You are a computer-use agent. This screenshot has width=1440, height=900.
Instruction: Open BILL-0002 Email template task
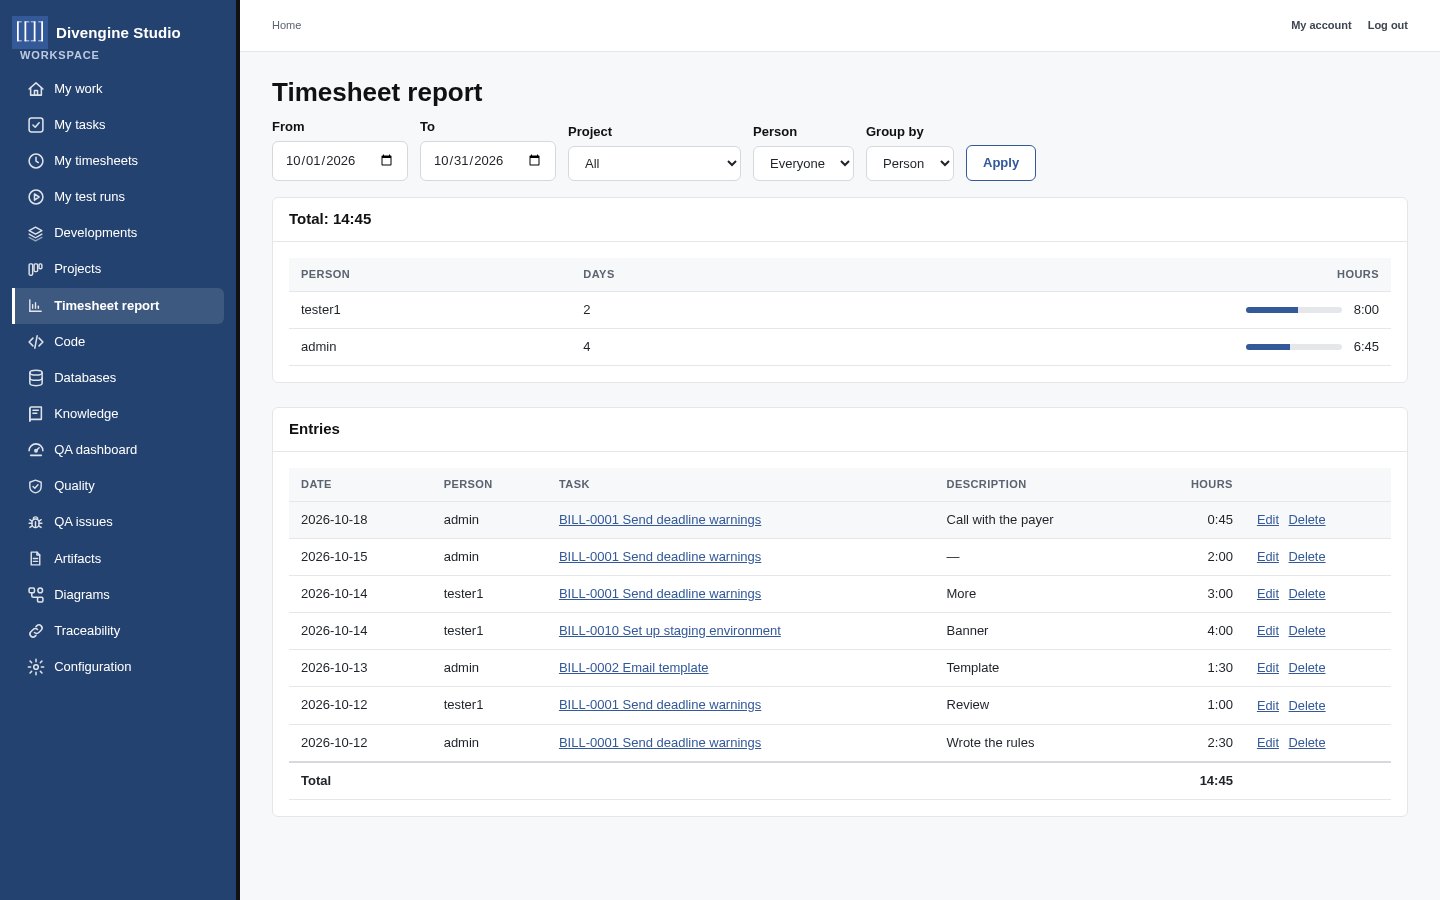click(x=633, y=668)
